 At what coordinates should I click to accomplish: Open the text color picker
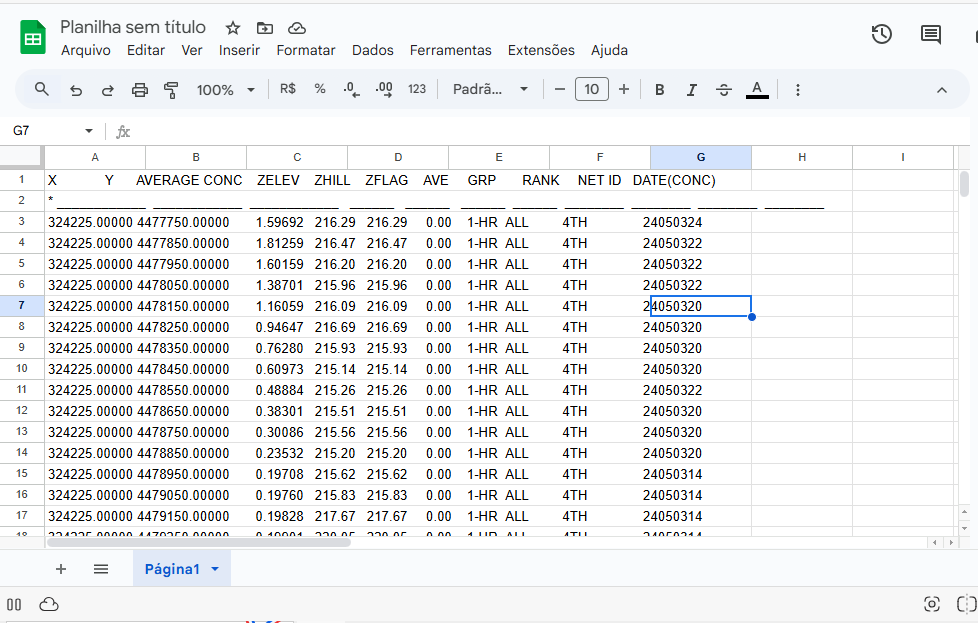coord(757,90)
